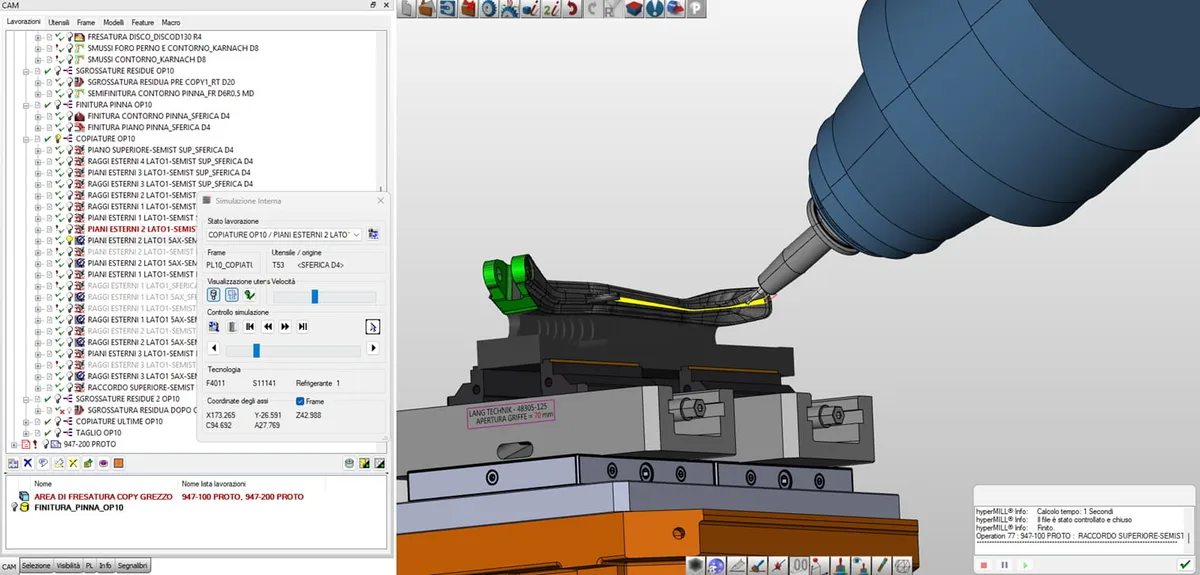1200x575 pixels.
Task: Pause using button in hyperMILL message panel
Action: coord(1005,565)
